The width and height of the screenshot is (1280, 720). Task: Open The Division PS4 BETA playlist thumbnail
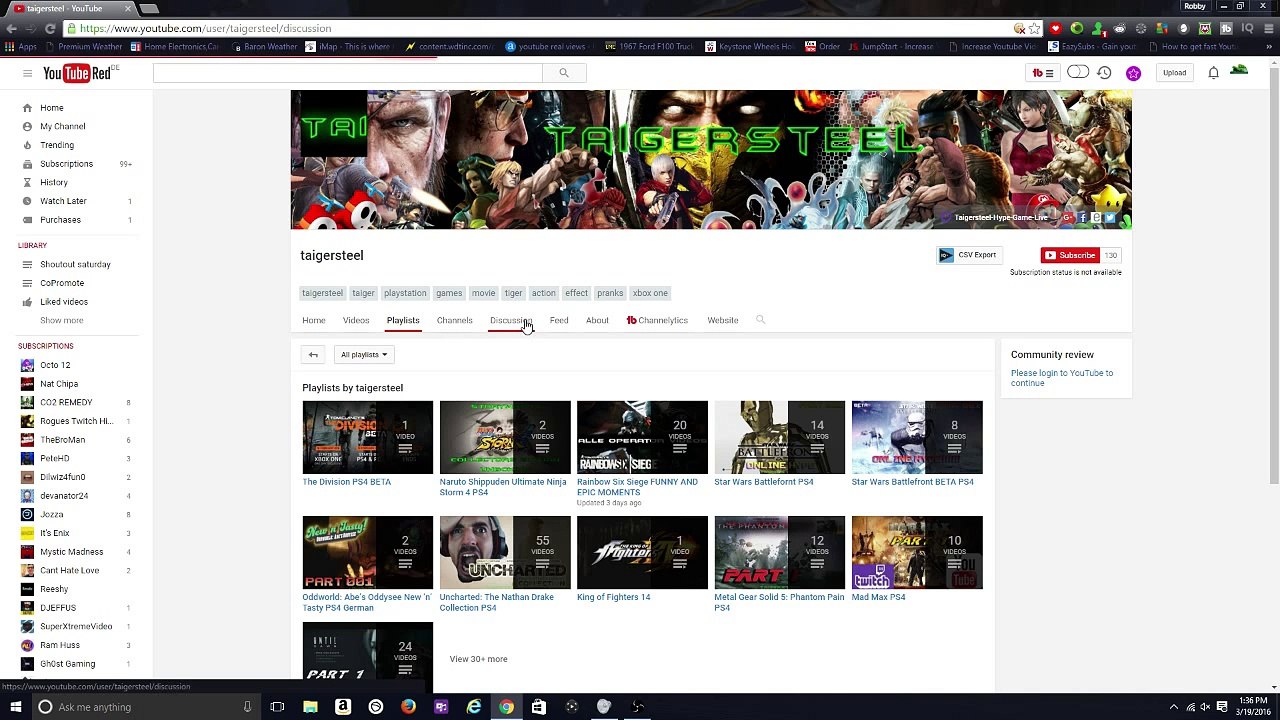coord(368,437)
